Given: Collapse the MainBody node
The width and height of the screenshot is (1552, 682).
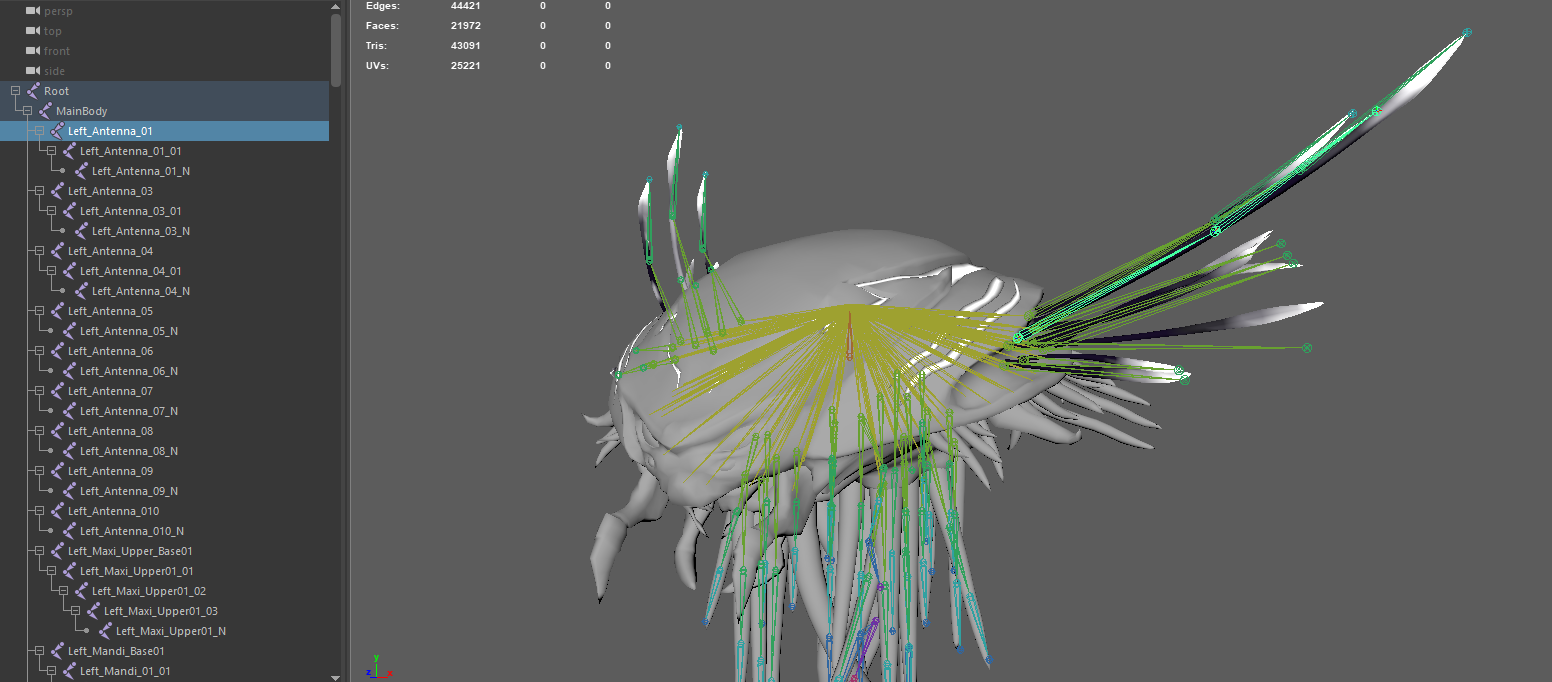Looking at the screenshot, I should 27,111.
